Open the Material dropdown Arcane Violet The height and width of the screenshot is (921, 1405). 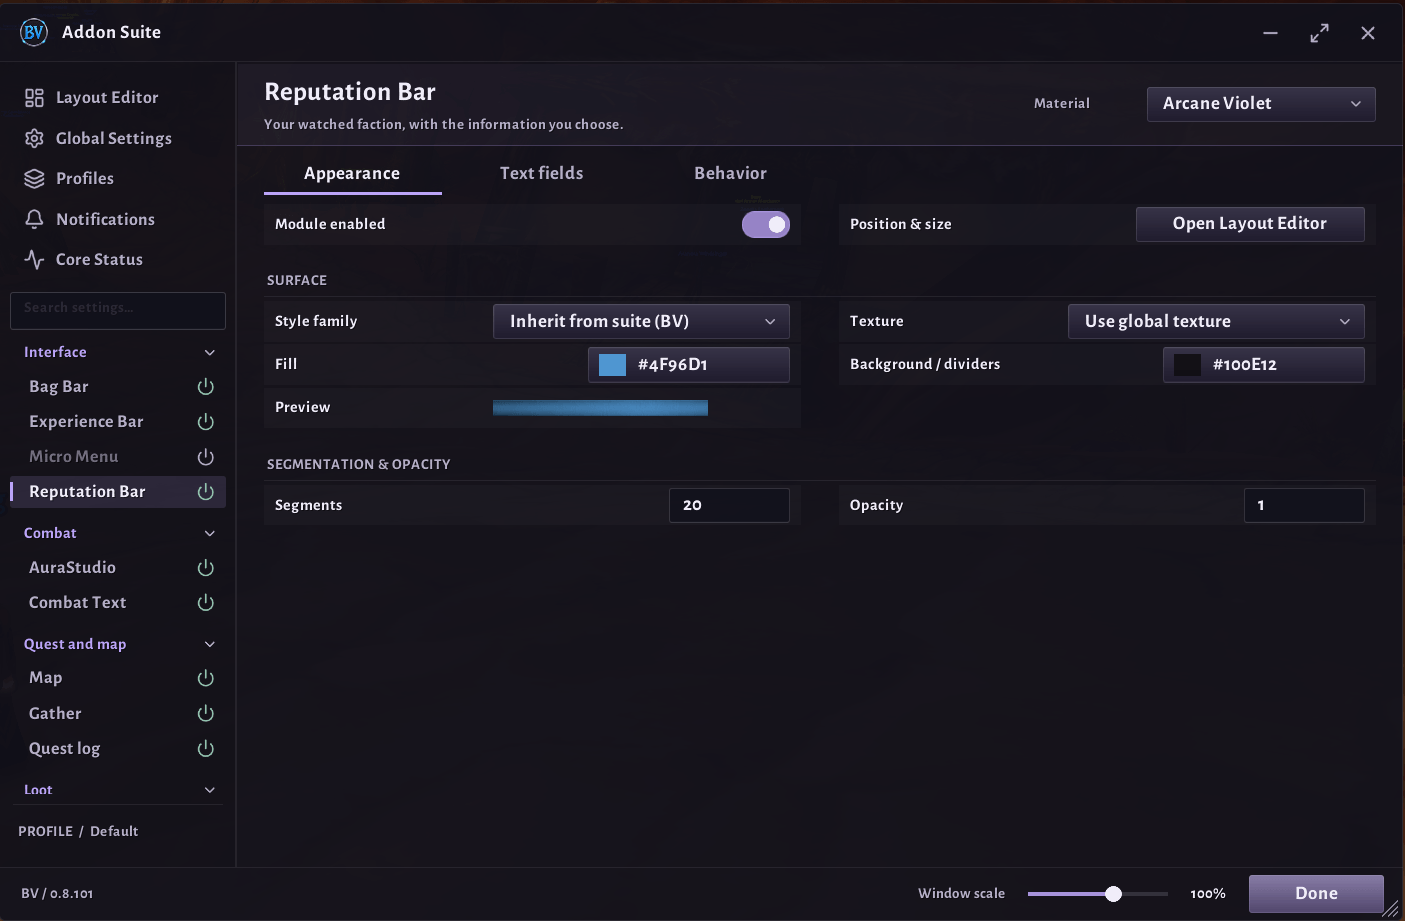point(1261,104)
